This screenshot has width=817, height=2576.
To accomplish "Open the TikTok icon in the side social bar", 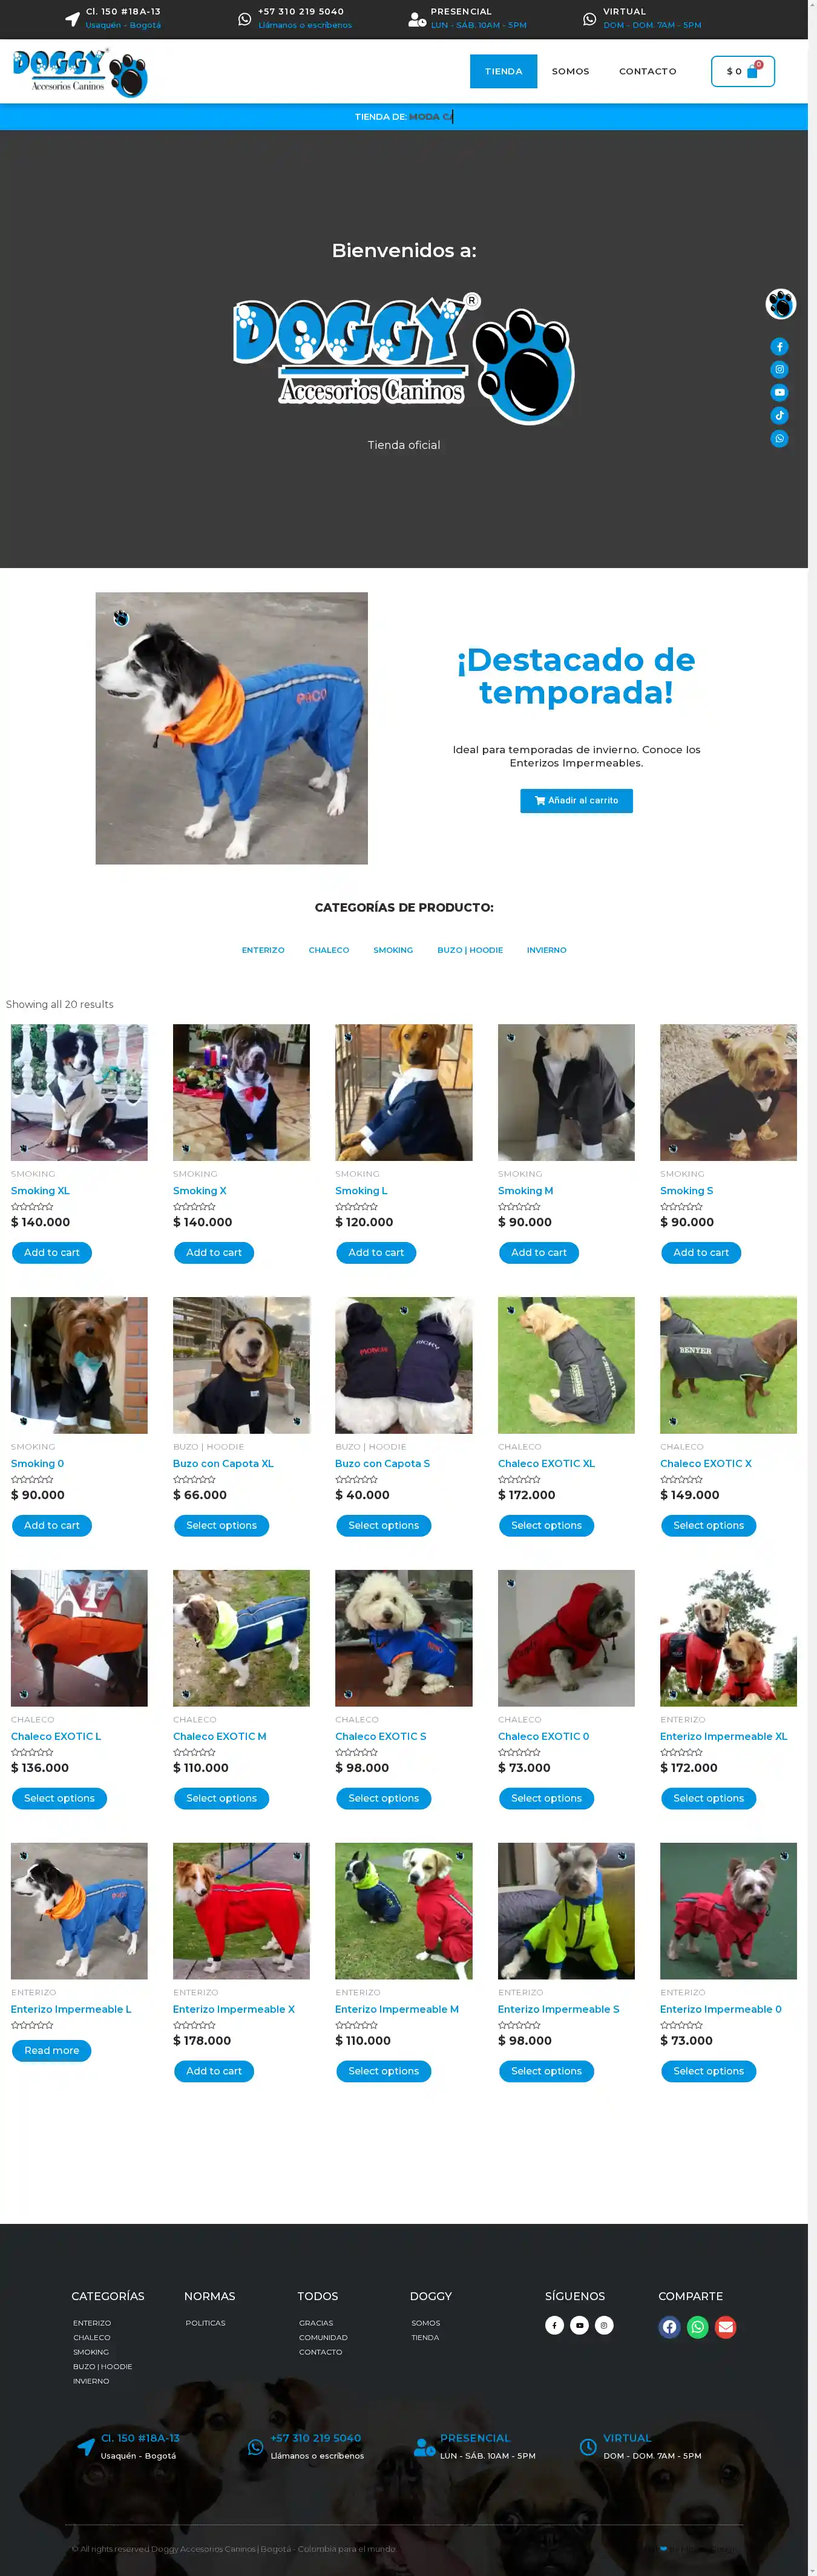I will coord(779,416).
